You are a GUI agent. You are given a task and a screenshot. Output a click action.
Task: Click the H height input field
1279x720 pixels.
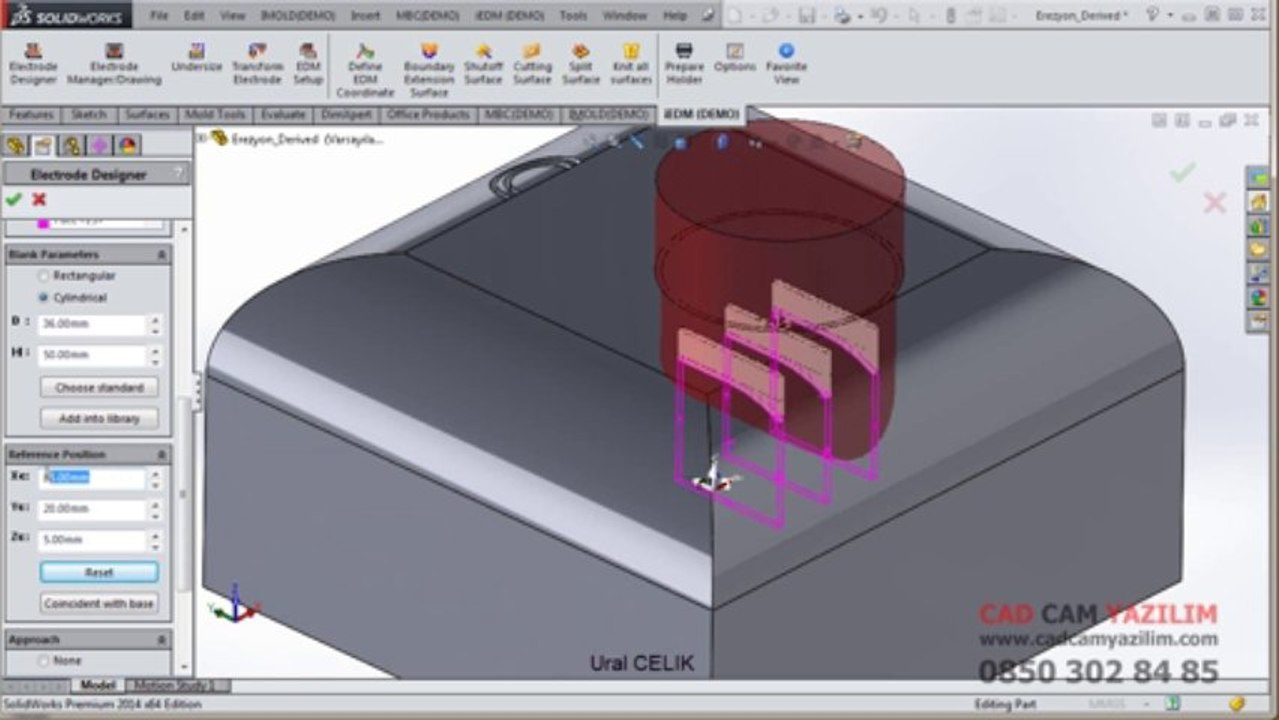point(92,356)
